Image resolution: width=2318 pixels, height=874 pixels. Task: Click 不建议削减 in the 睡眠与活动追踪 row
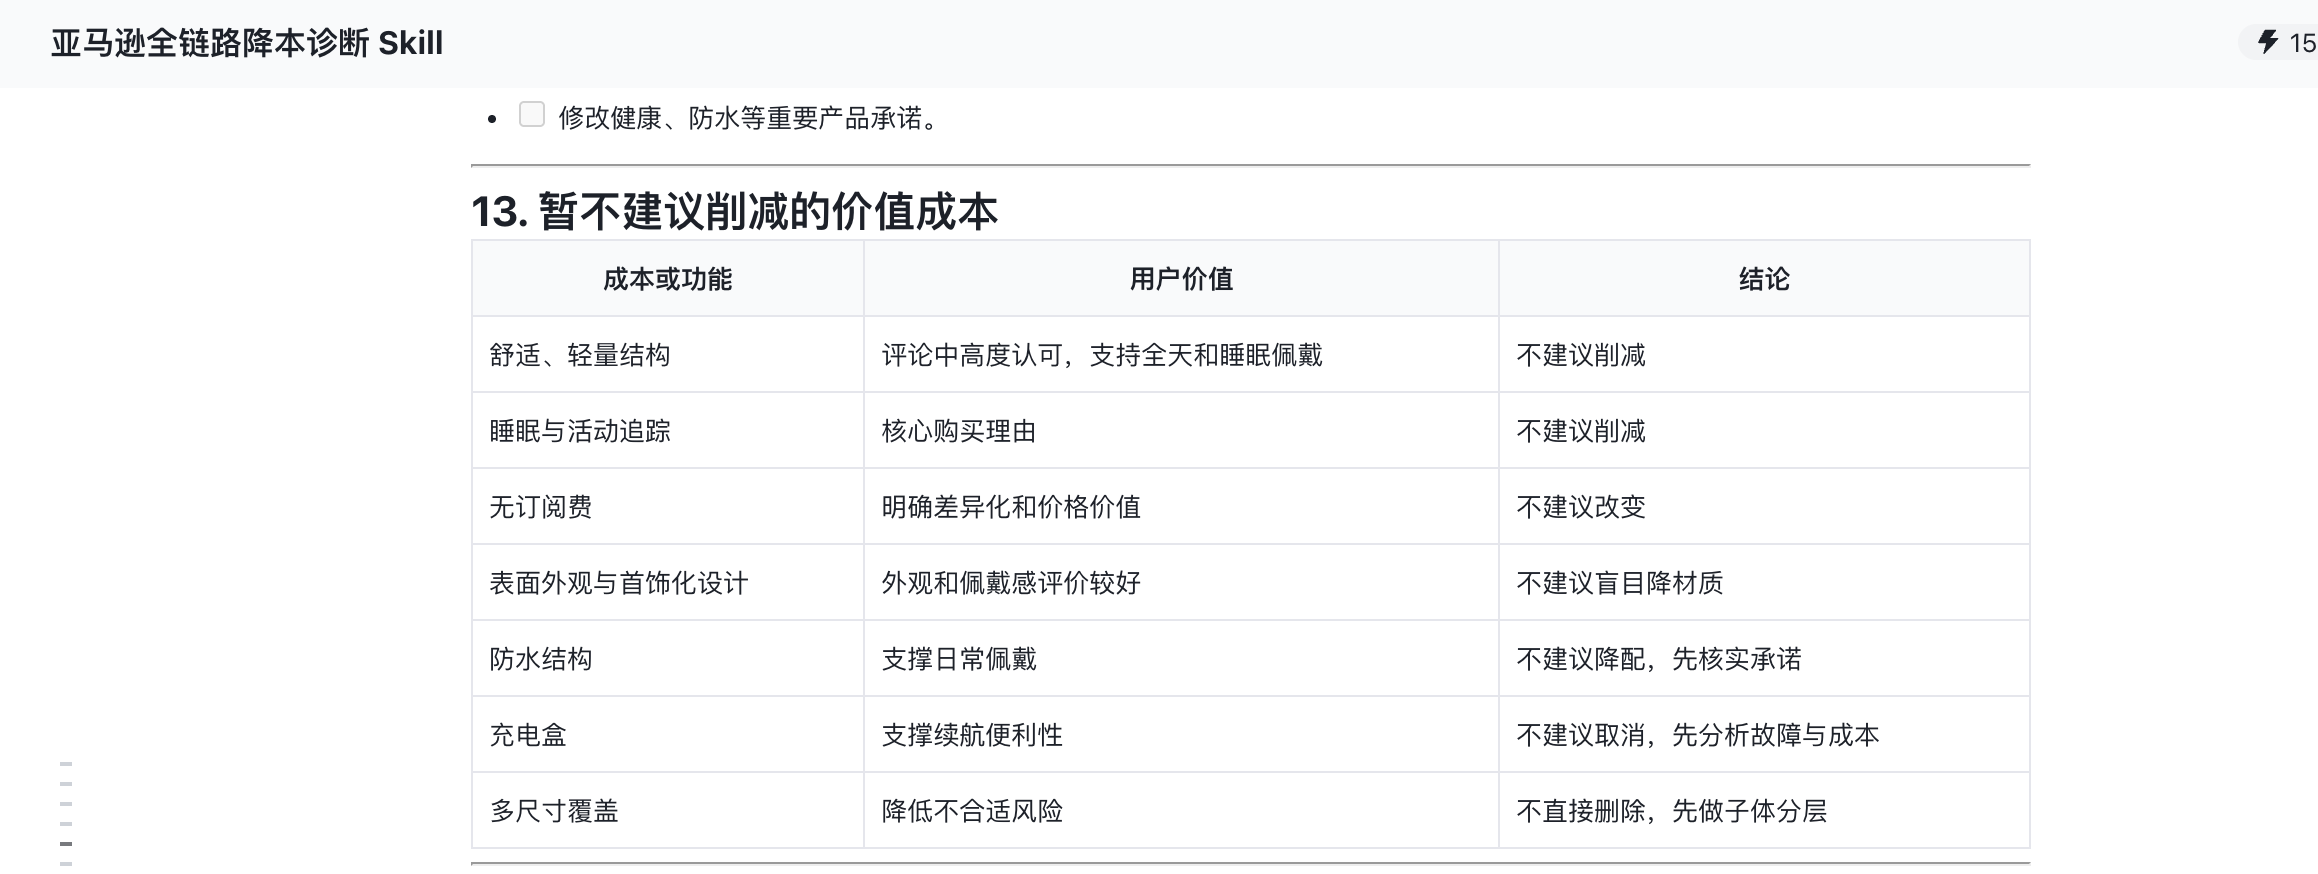pos(1764,431)
